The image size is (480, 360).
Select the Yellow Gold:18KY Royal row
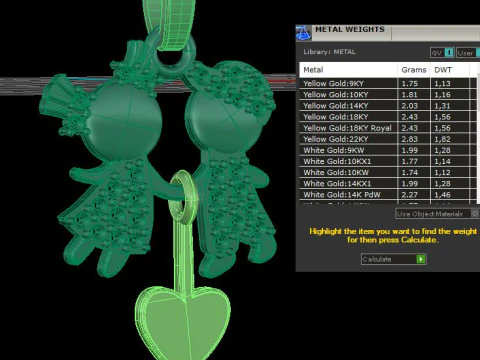[x=388, y=128]
